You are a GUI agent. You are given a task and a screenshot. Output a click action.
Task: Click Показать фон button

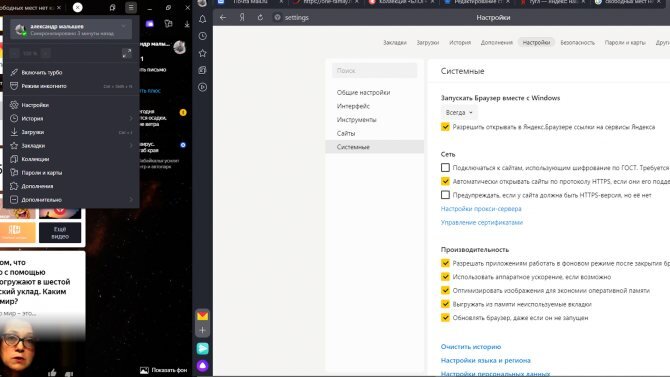(x=164, y=370)
